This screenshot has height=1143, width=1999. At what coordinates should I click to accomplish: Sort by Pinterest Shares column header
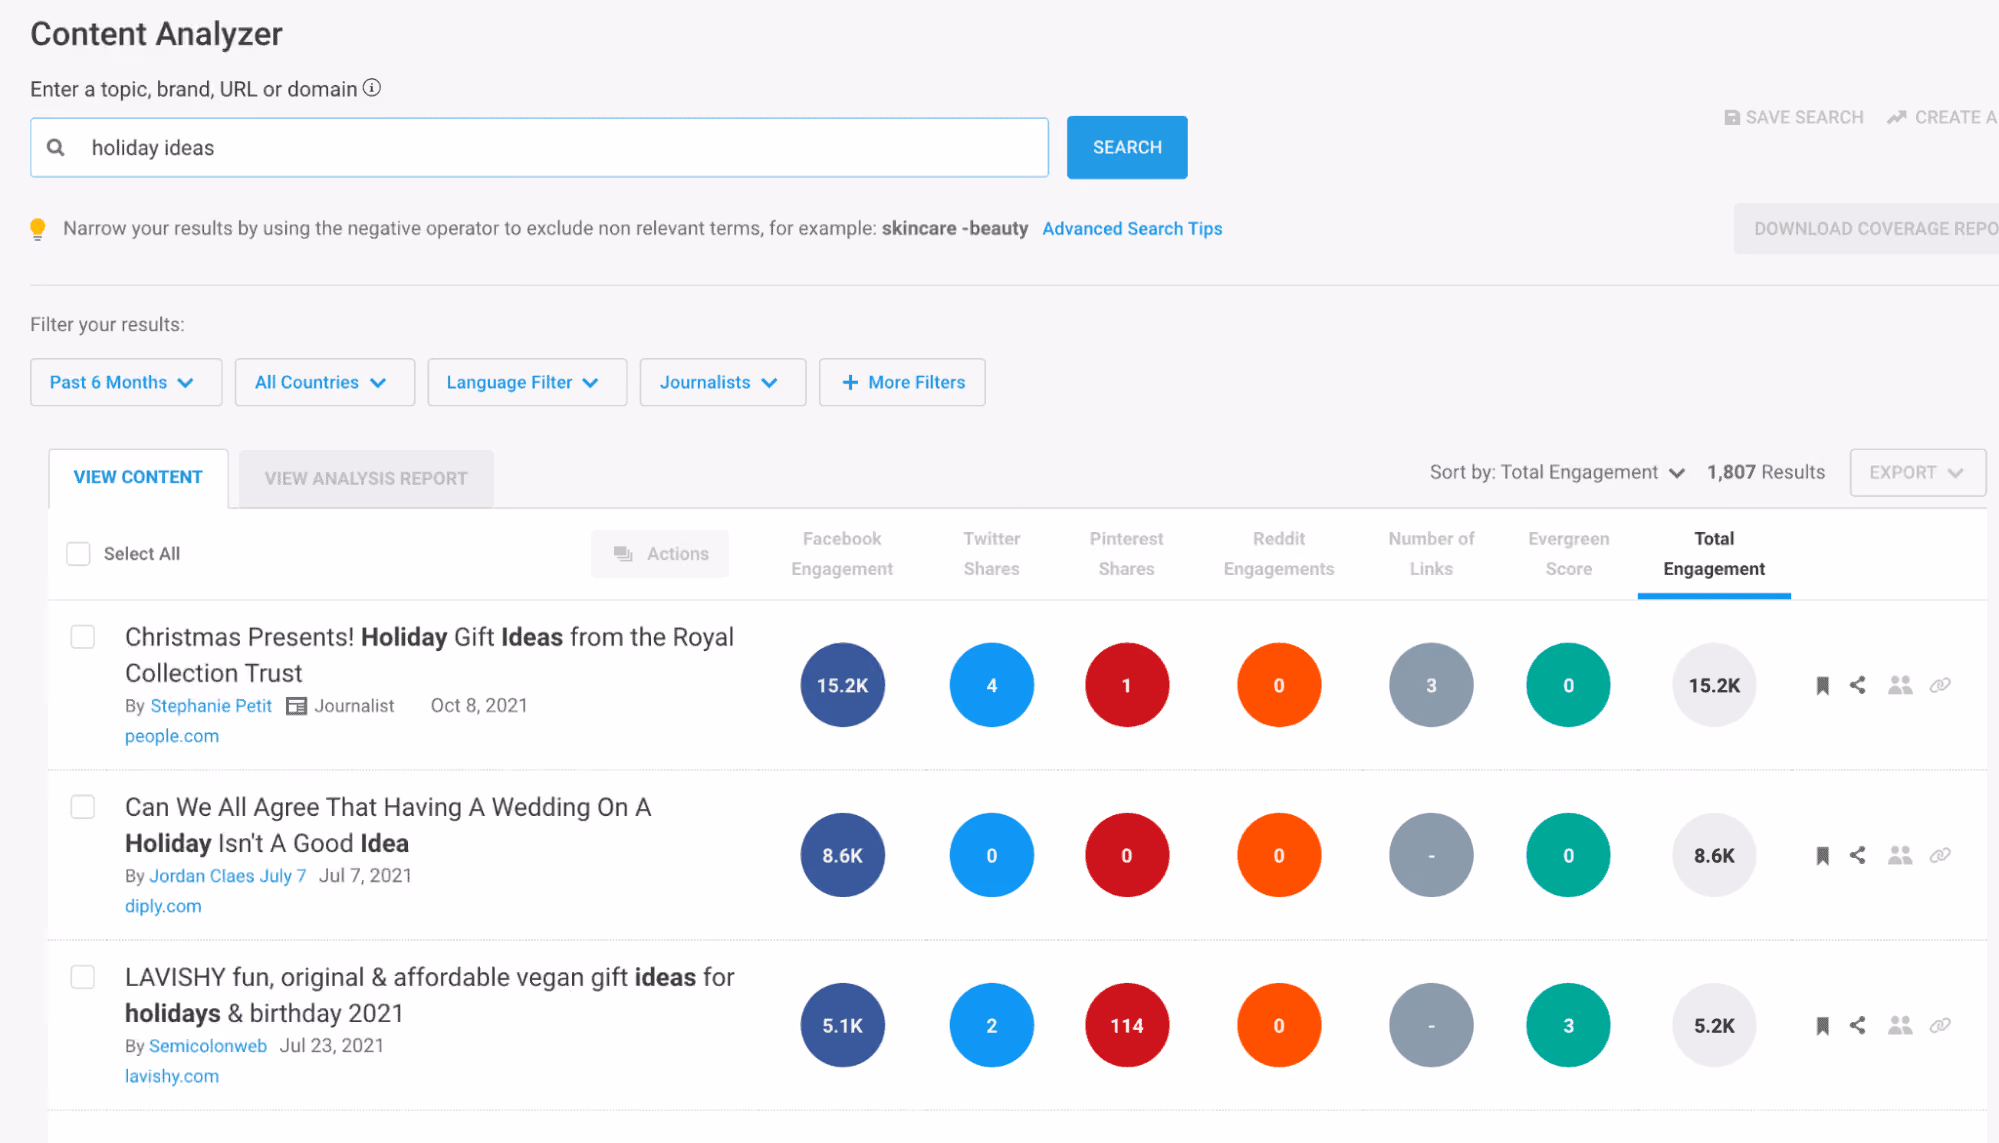pyautogui.click(x=1126, y=554)
